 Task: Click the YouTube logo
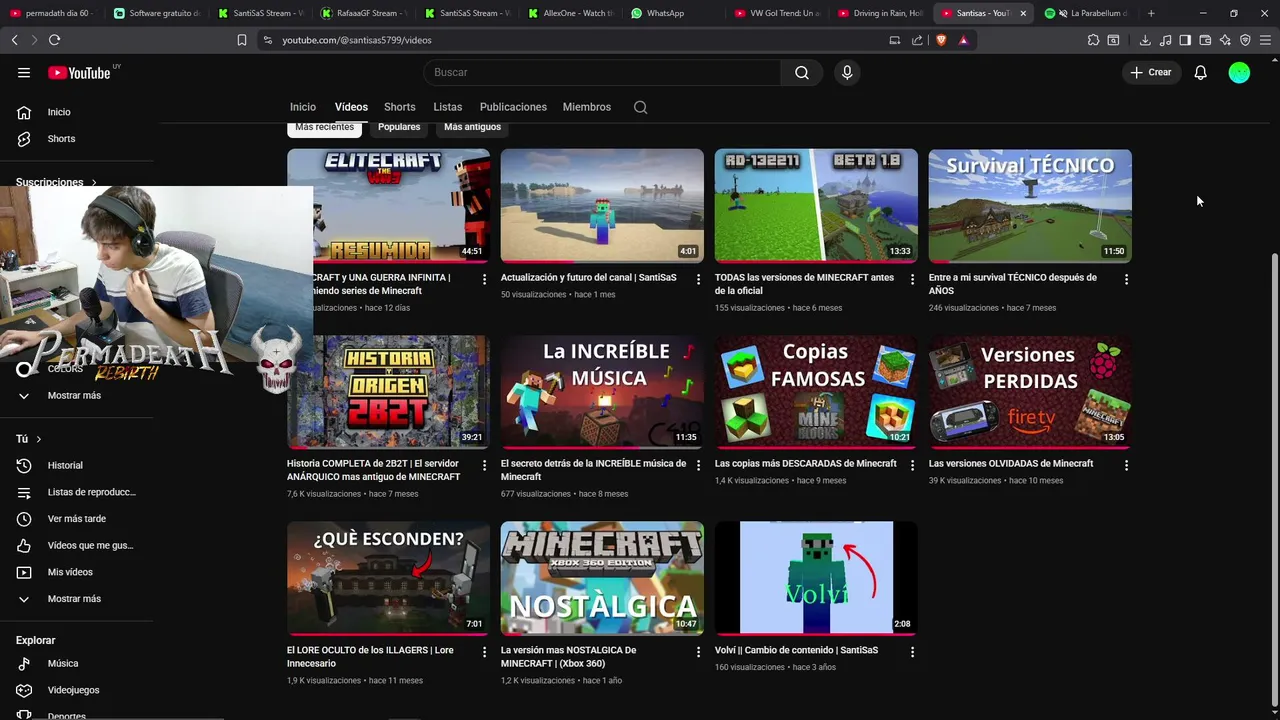79,72
